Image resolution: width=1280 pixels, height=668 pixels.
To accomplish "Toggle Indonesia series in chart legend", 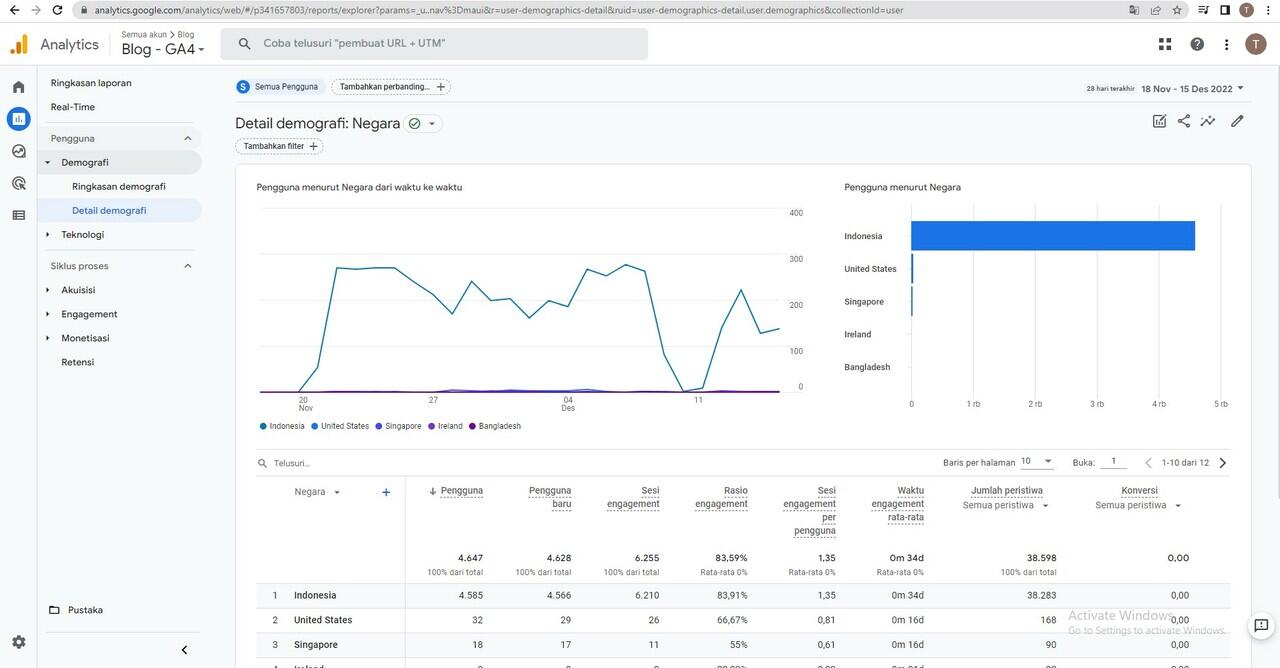I will click(282, 426).
